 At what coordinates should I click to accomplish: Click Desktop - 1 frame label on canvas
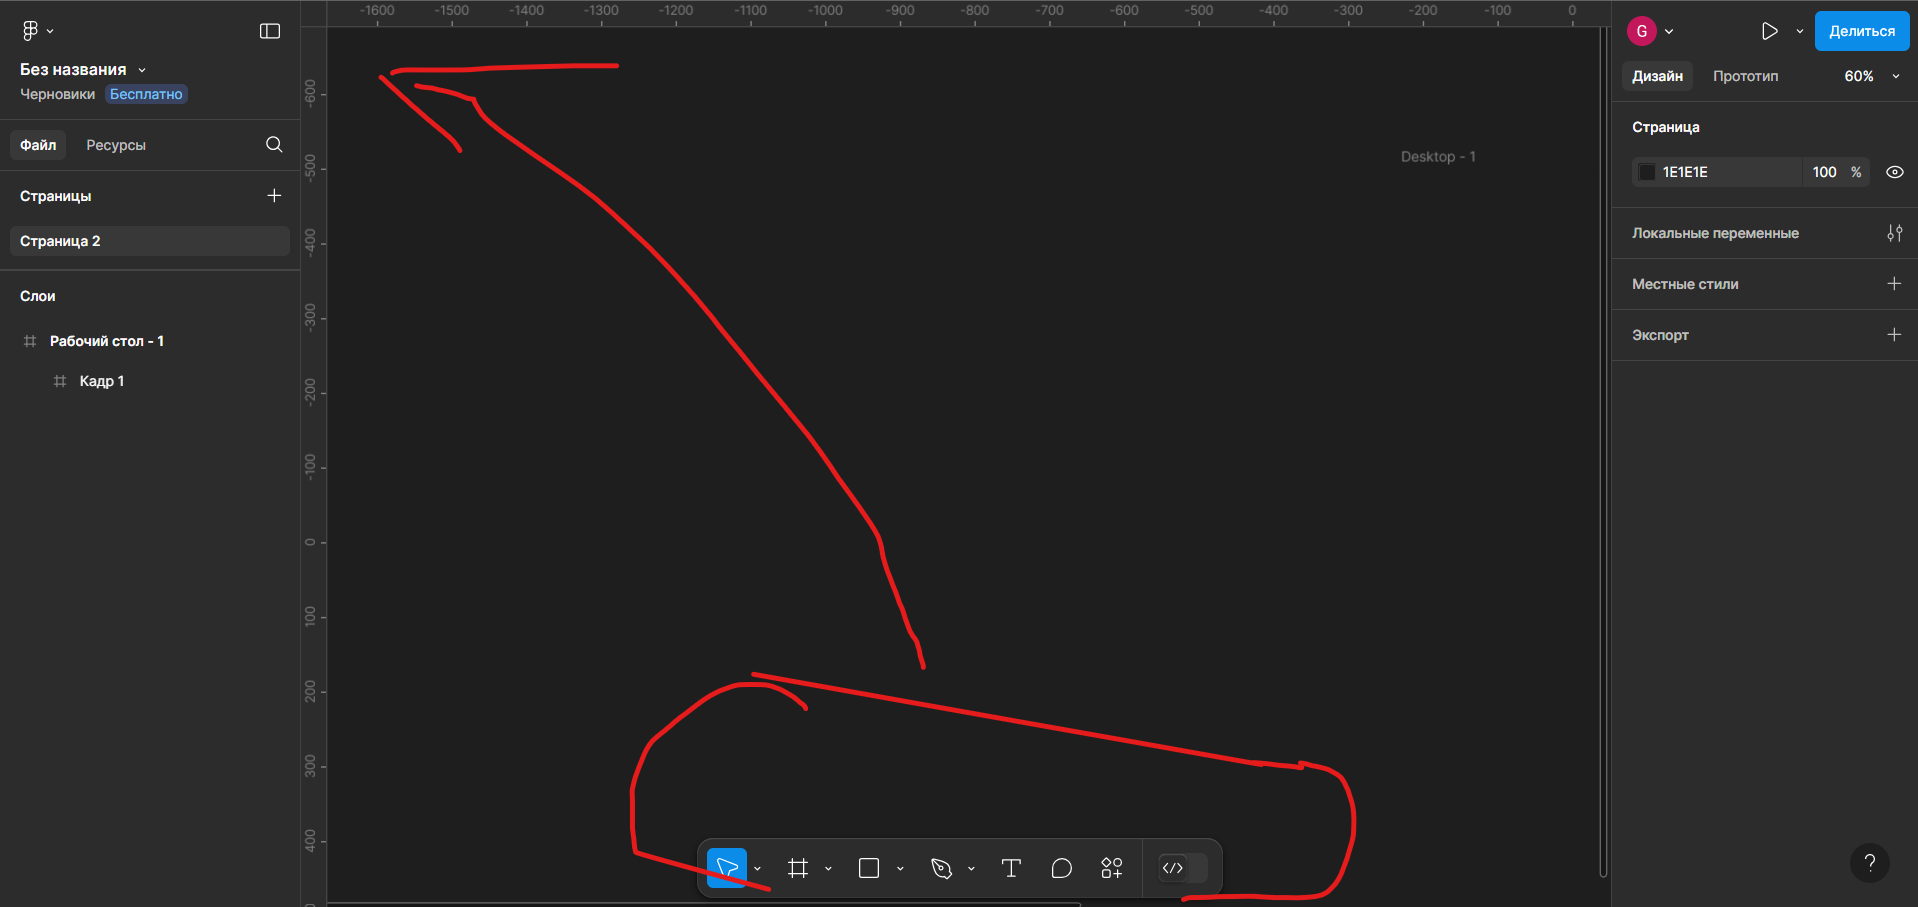click(x=1438, y=157)
